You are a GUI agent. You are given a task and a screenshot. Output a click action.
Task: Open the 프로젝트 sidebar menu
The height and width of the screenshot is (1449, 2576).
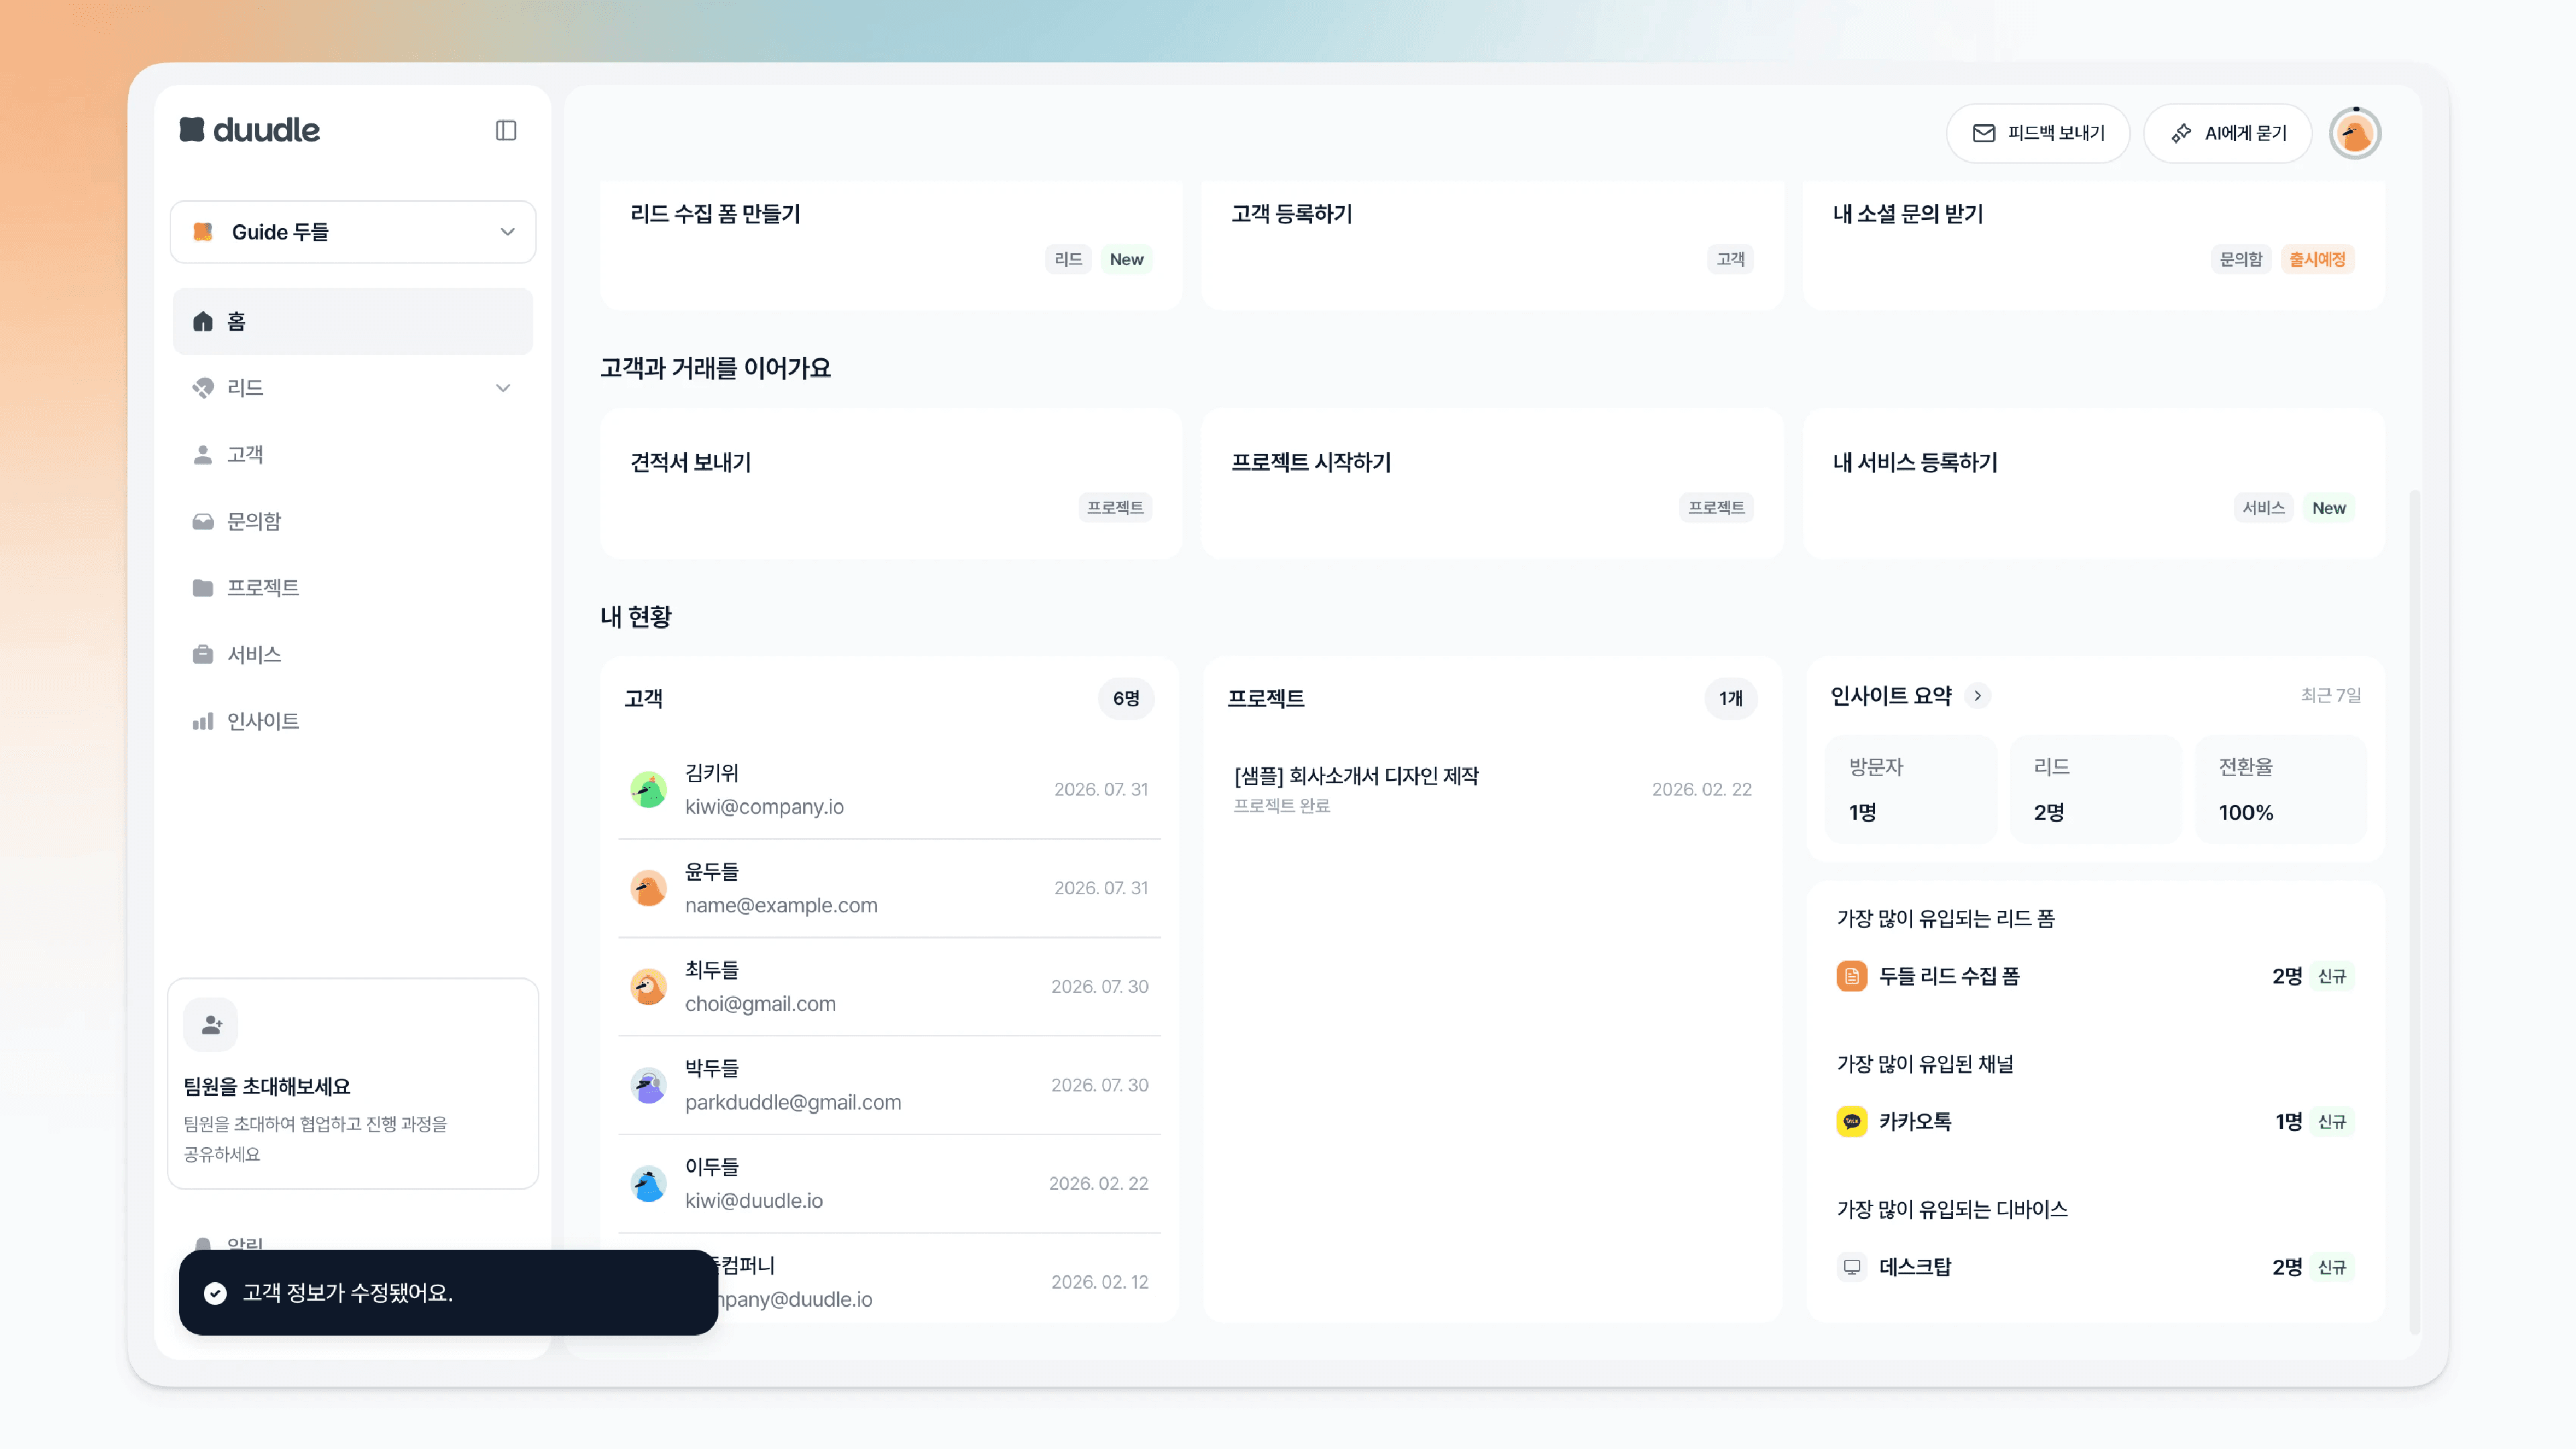(x=353, y=588)
